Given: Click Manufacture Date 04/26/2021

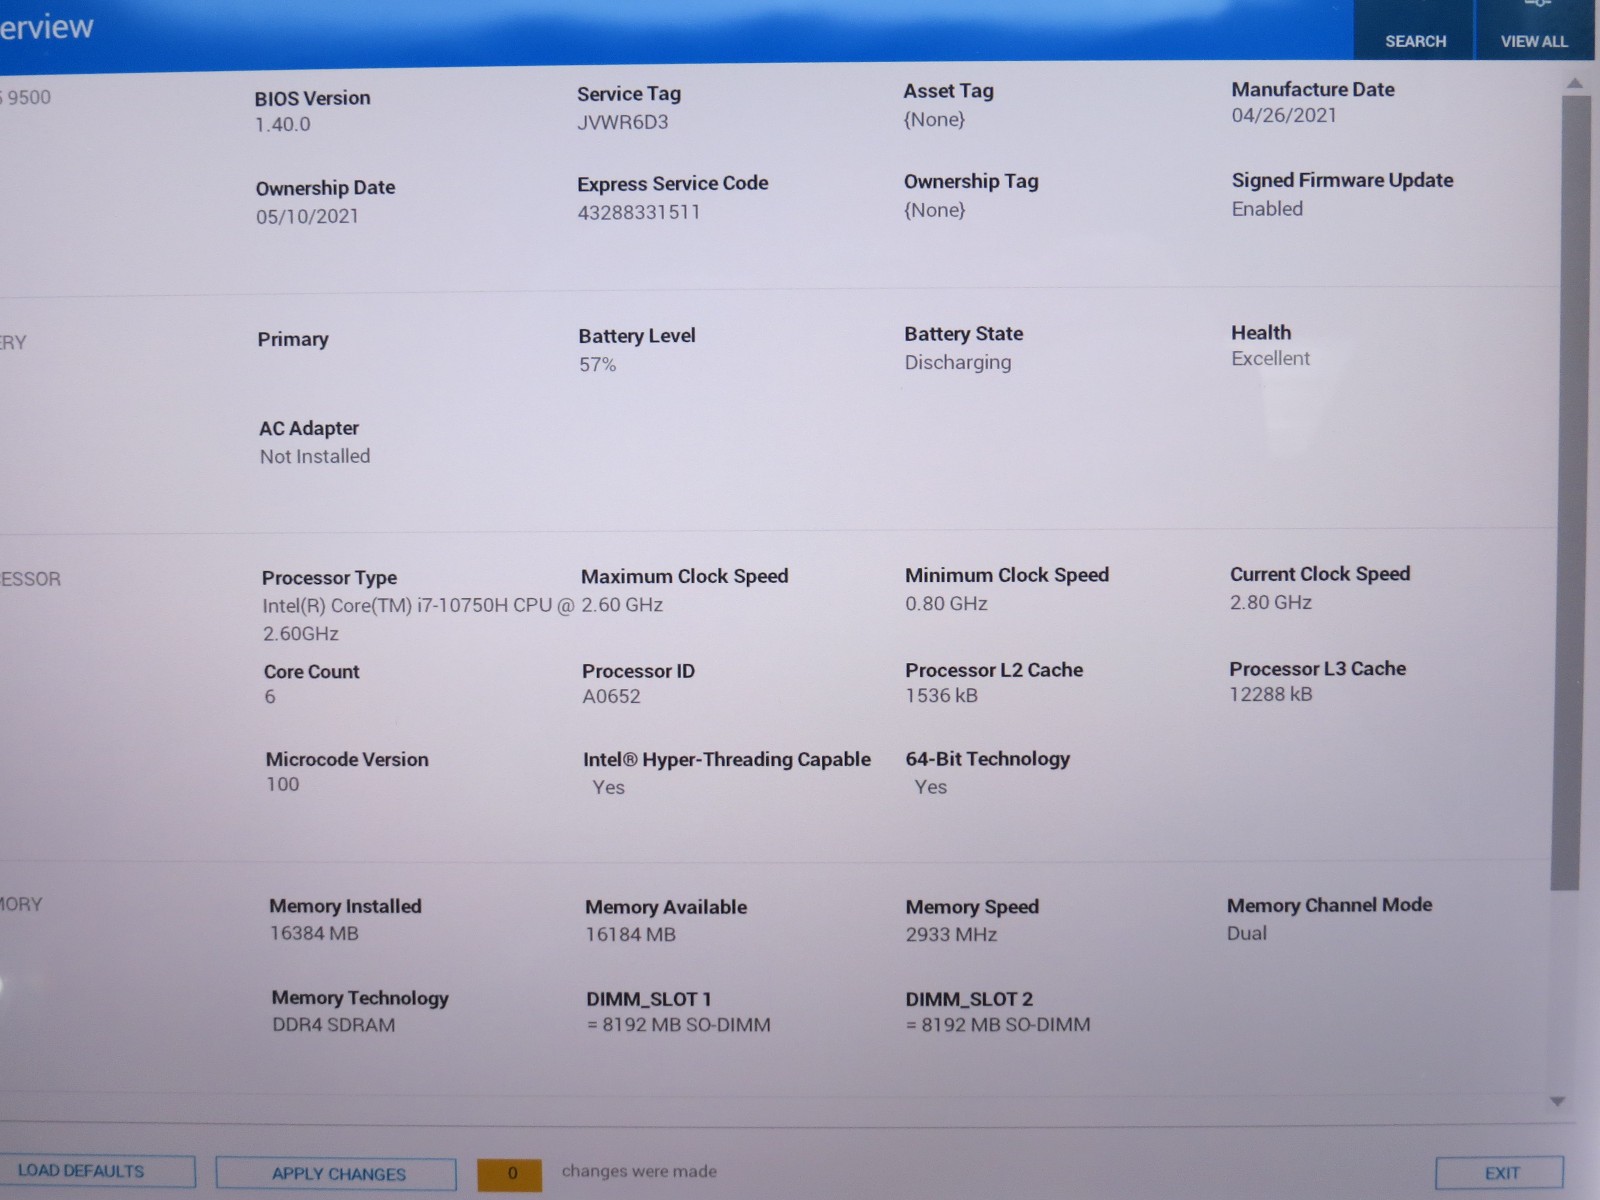Looking at the screenshot, I should click(x=1284, y=115).
